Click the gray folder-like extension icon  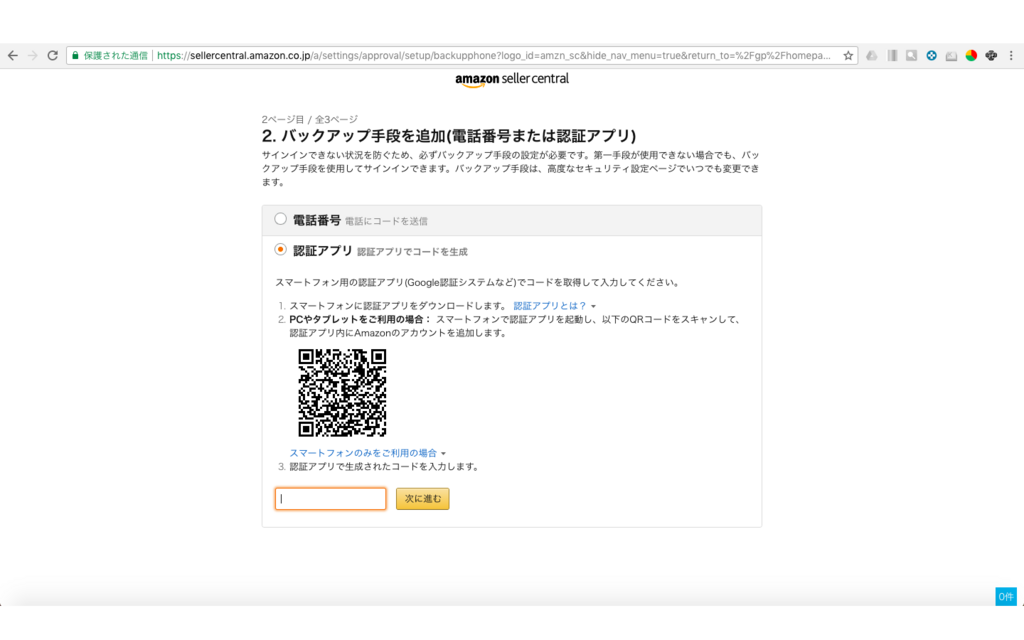point(952,56)
